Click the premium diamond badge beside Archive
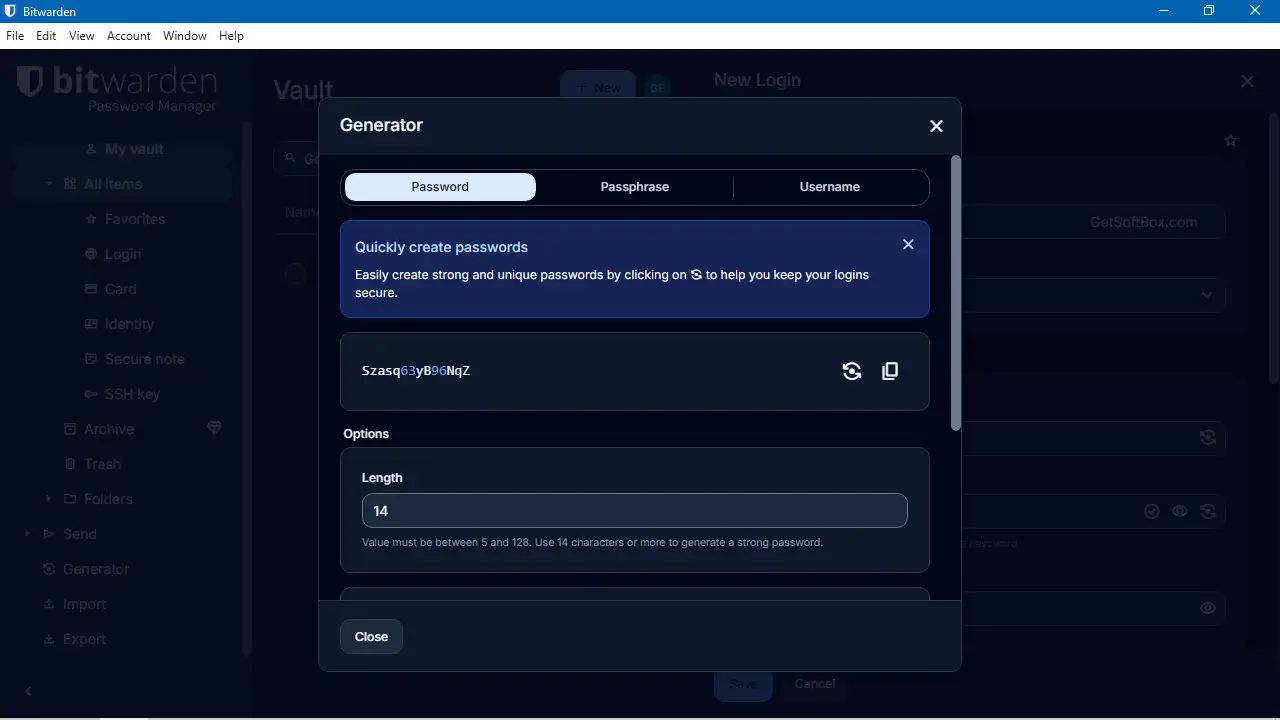 tap(214, 428)
